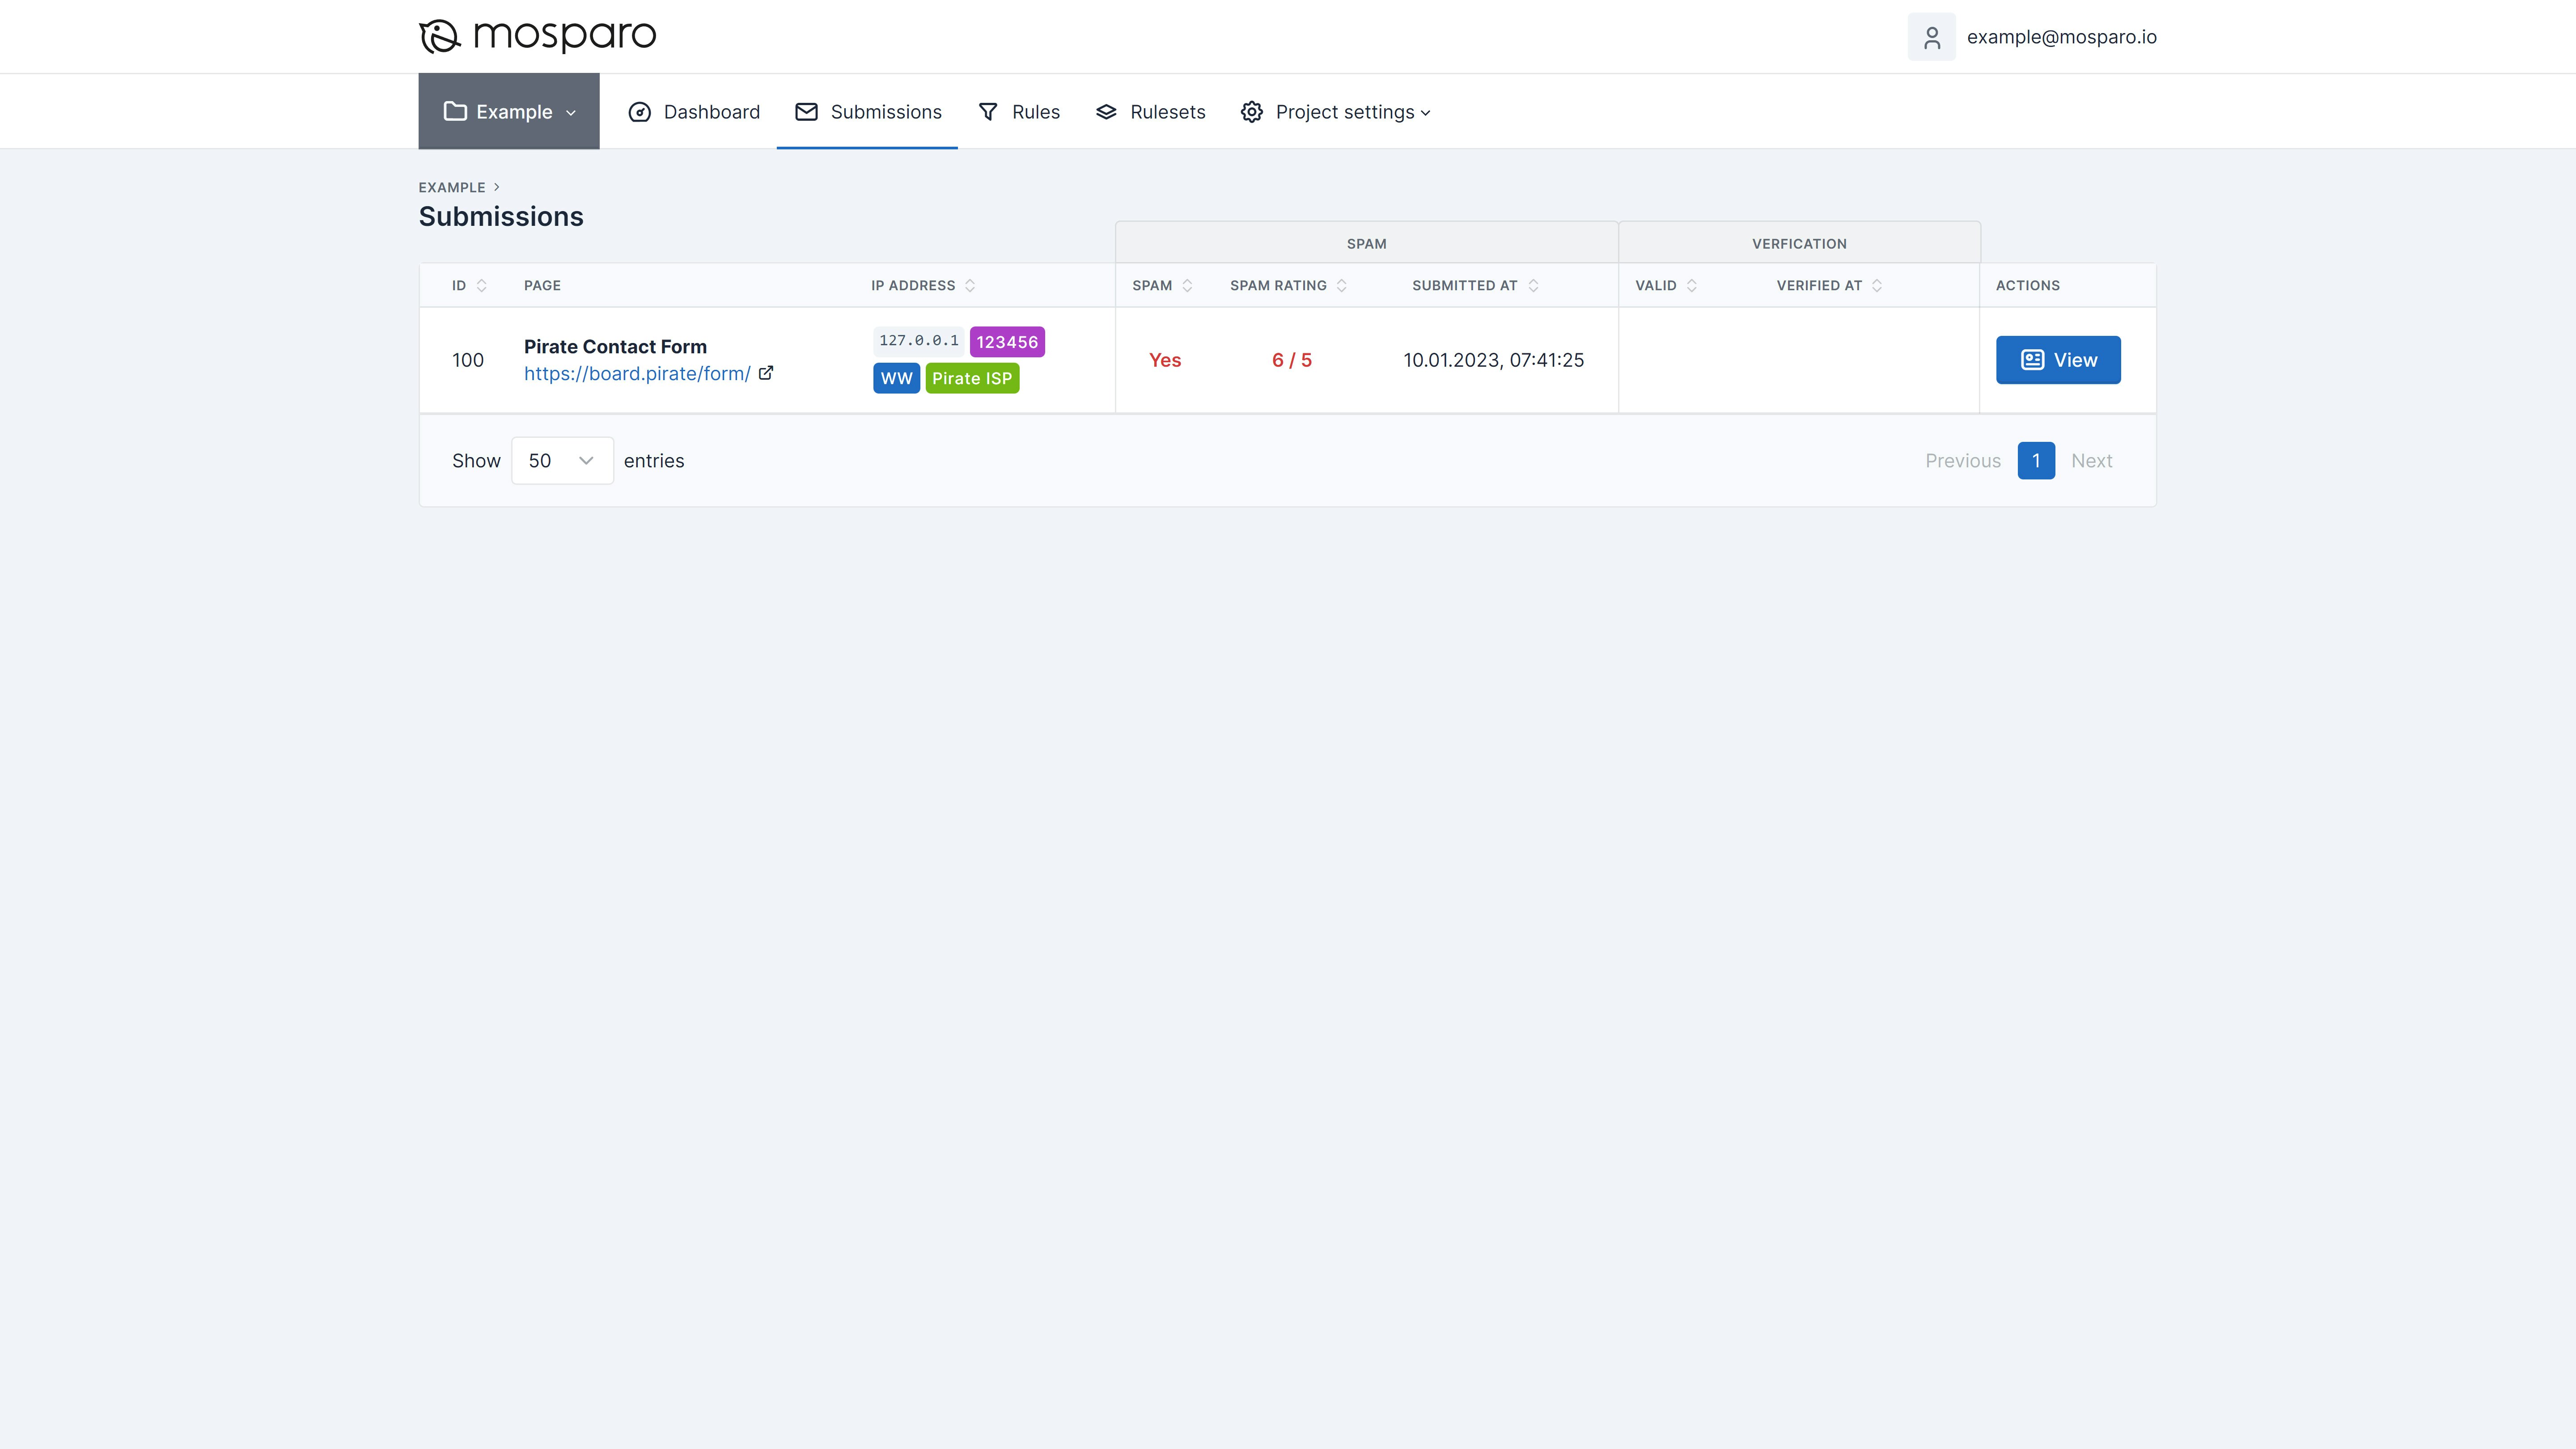Sort by the IP Address column arrows
This screenshot has height=1449, width=2576.
[x=970, y=286]
